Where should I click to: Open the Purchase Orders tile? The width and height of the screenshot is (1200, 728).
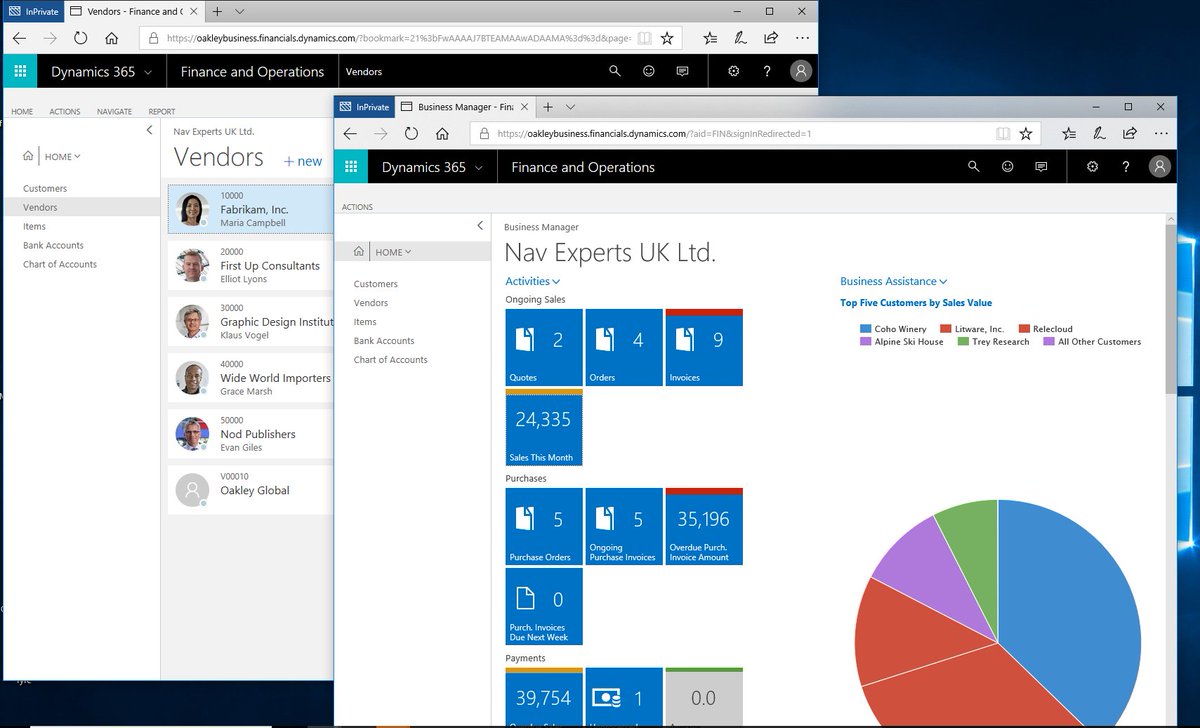click(x=544, y=527)
